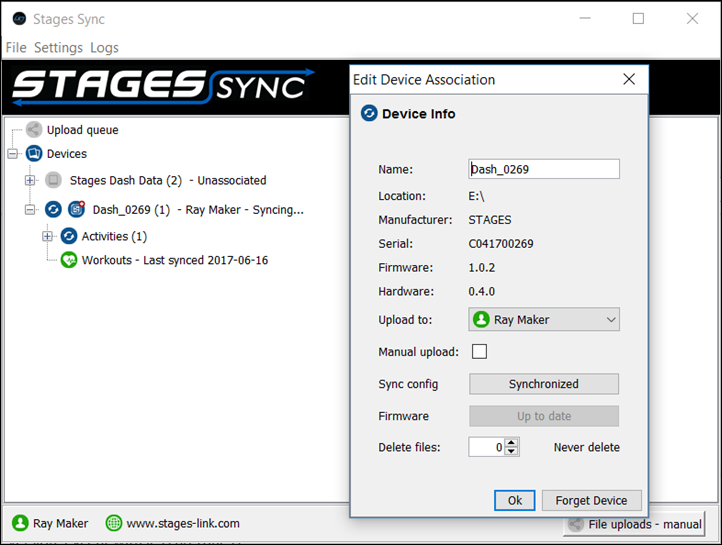Click the green user icon in status bar

pyautogui.click(x=20, y=523)
